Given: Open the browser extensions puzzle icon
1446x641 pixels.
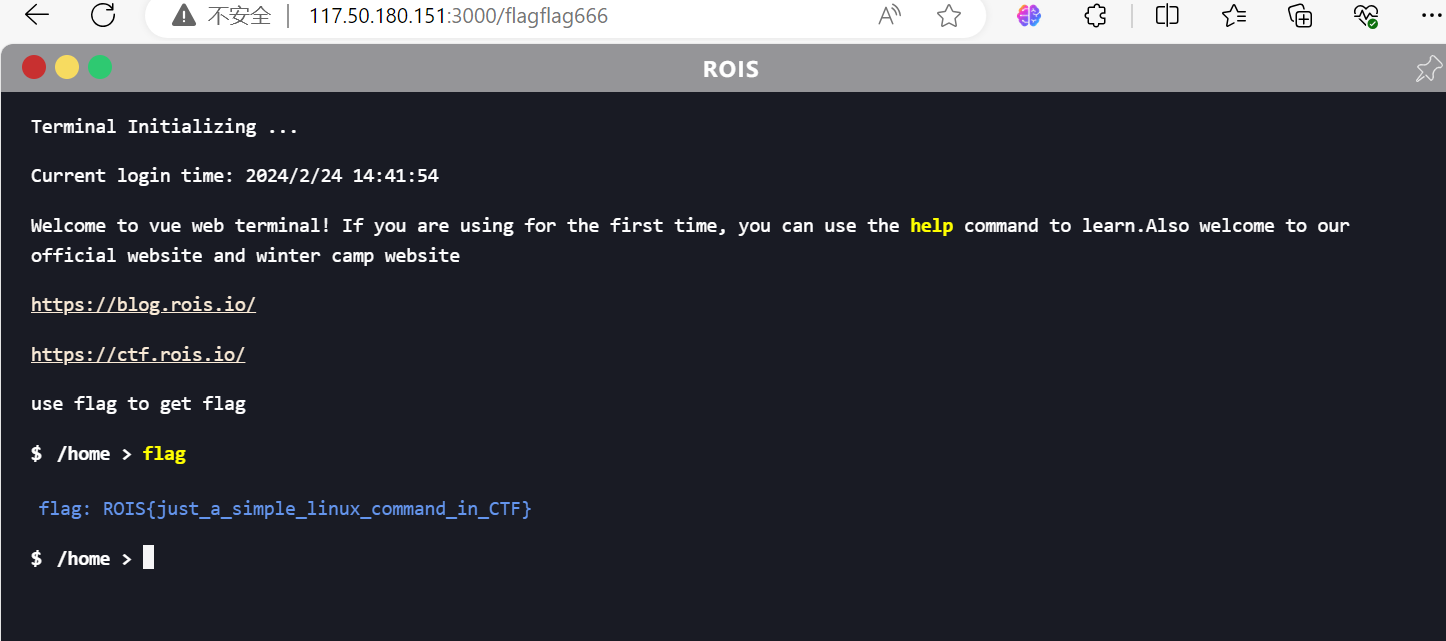Looking at the screenshot, I should [1096, 16].
